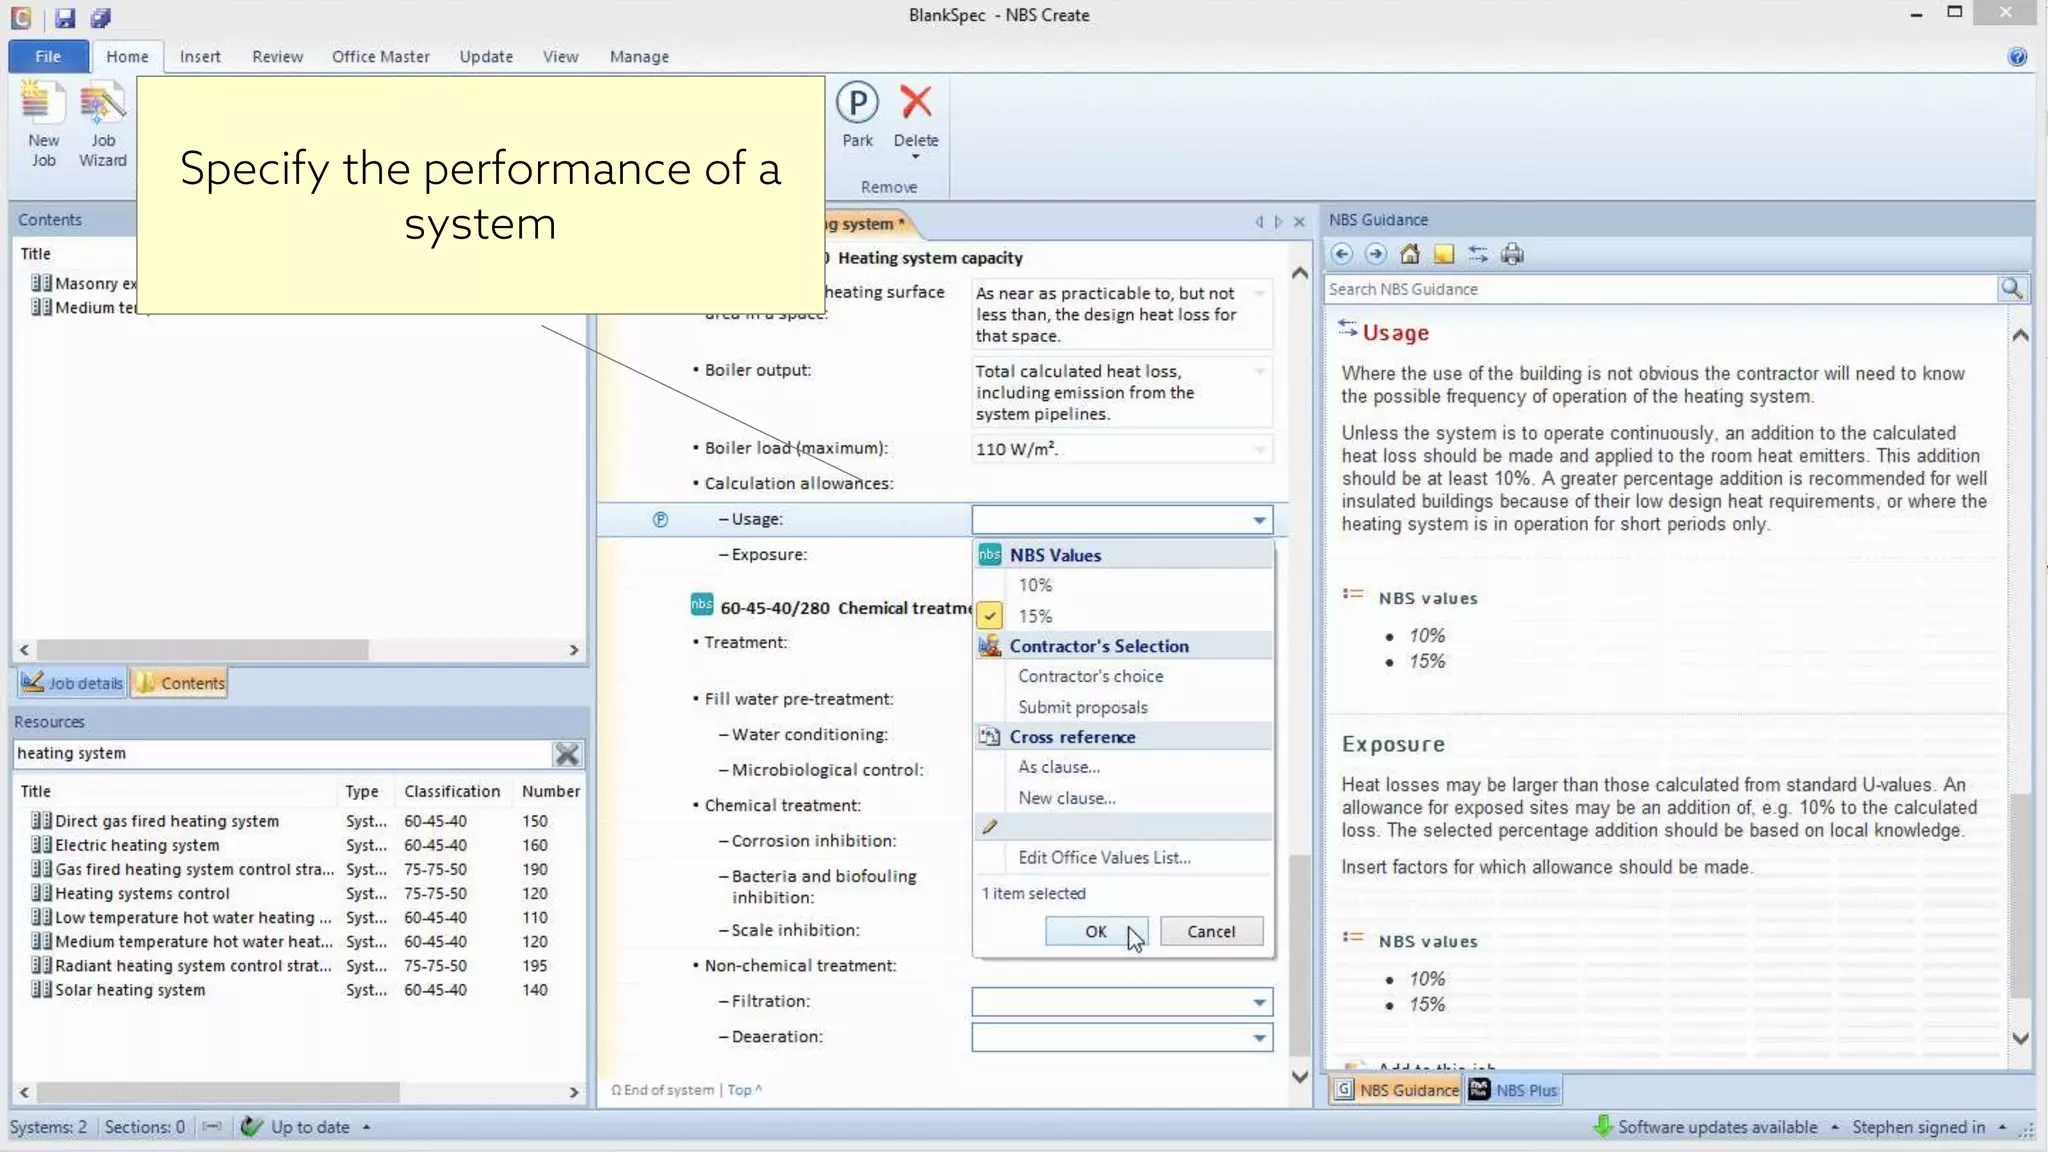Viewport: 2048px width, 1152px height.
Task: Open the Boiler output value dropdown
Action: (x=1260, y=371)
